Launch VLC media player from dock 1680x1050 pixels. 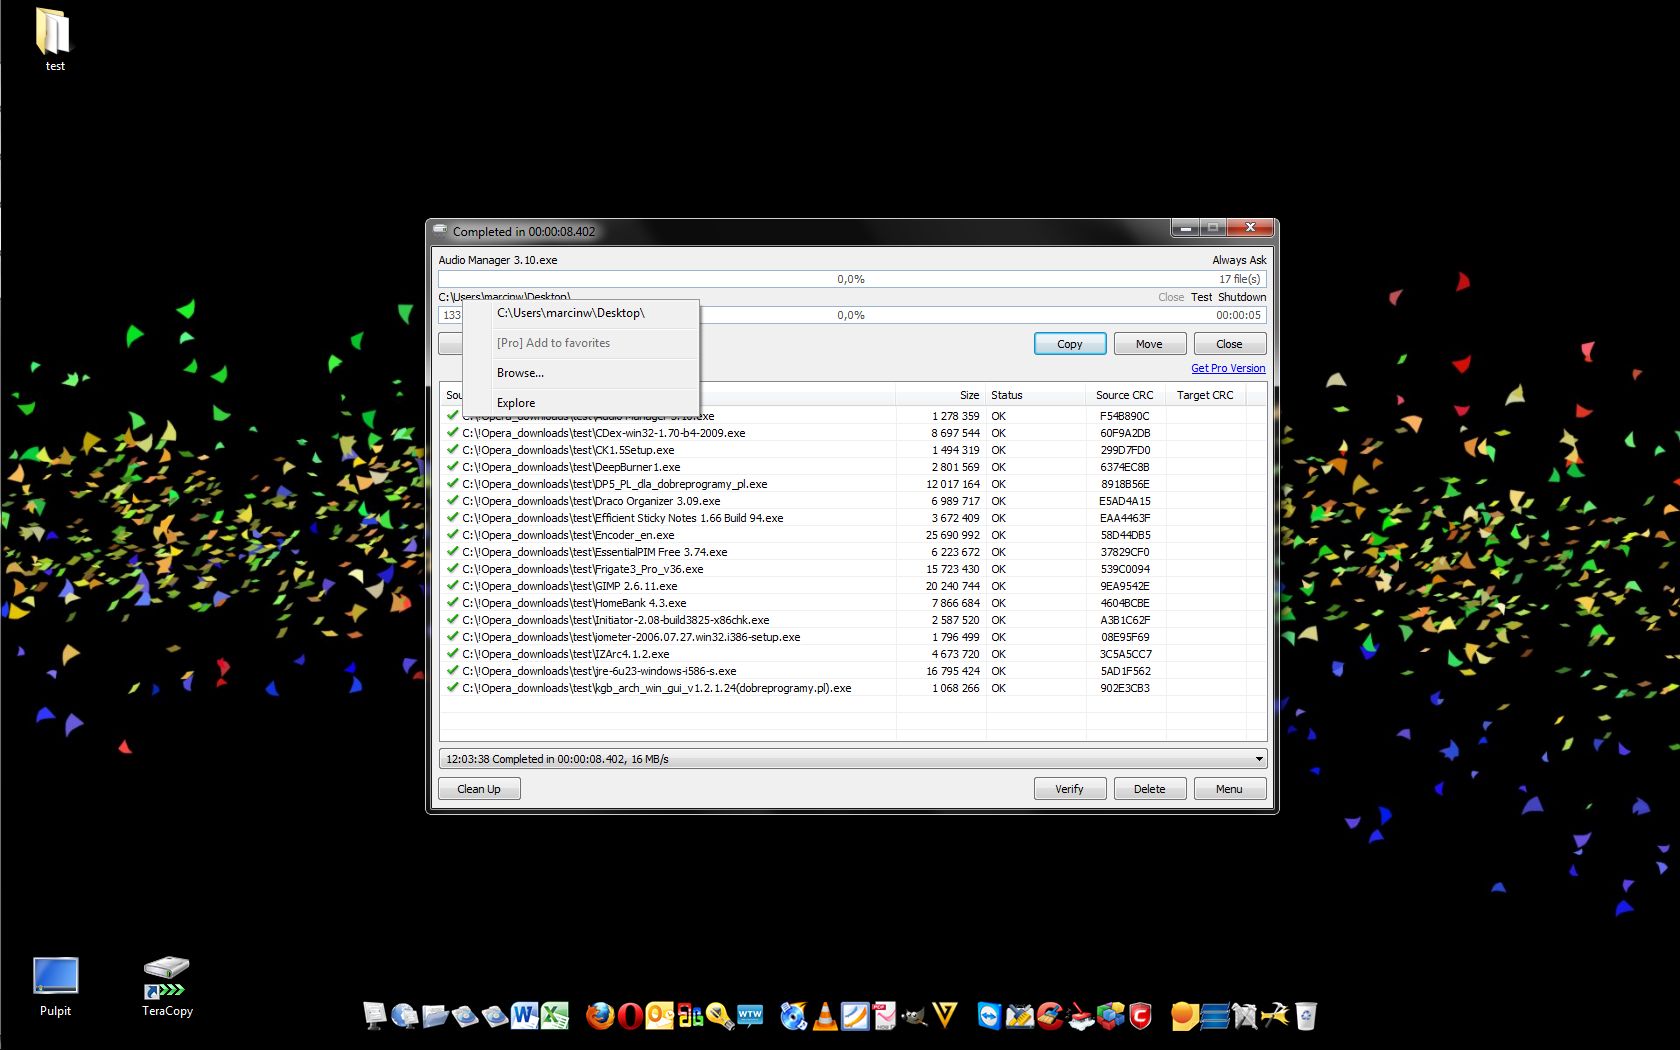pyautogui.click(x=825, y=1016)
